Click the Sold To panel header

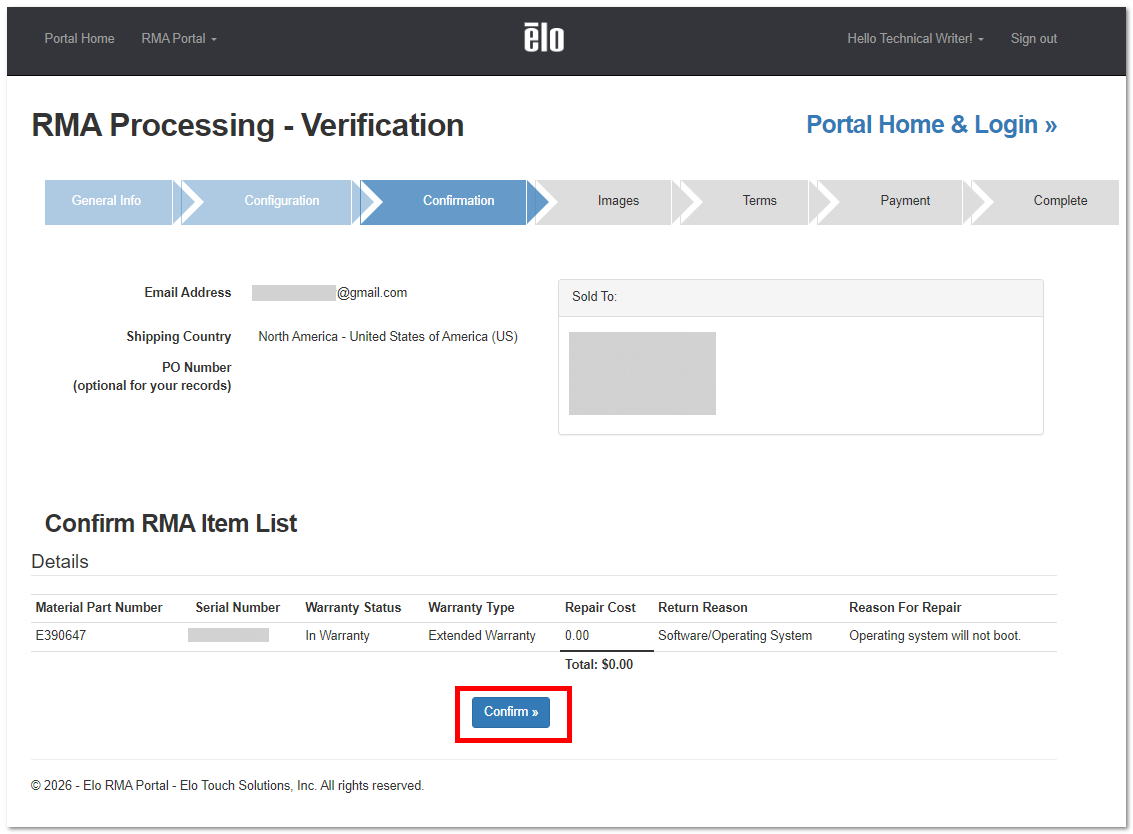pyautogui.click(x=801, y=297)
